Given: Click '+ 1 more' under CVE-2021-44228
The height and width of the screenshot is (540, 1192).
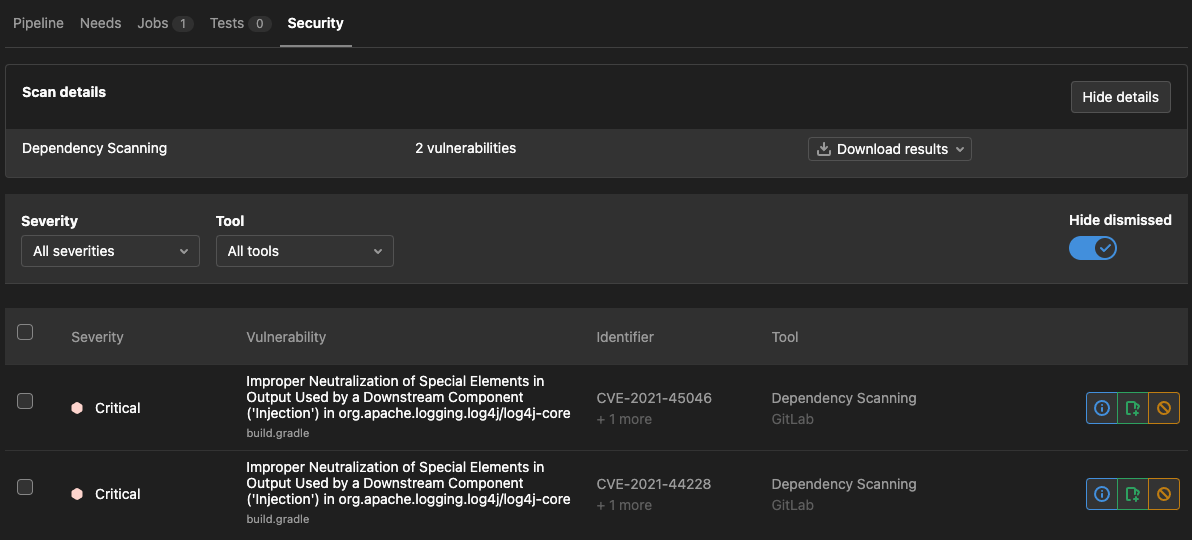Looking at the screenshot, I should (624, 505).
